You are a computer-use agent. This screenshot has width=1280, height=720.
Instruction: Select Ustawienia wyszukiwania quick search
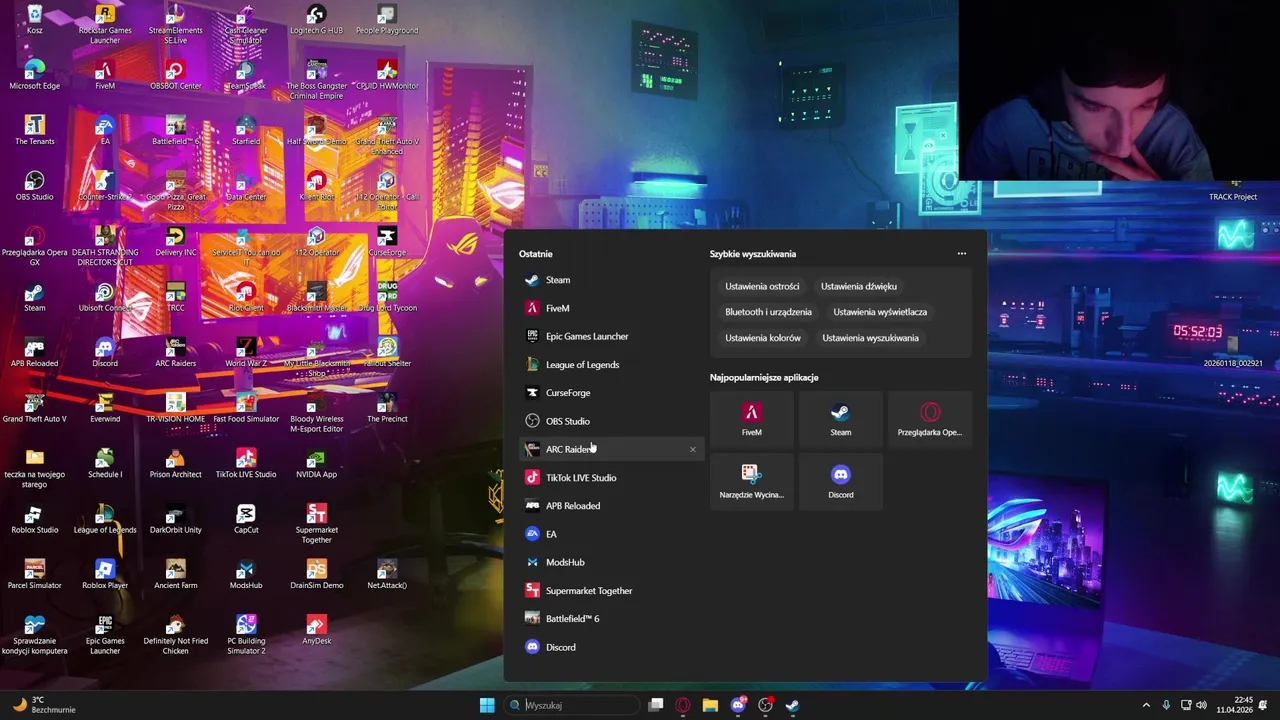870,338
